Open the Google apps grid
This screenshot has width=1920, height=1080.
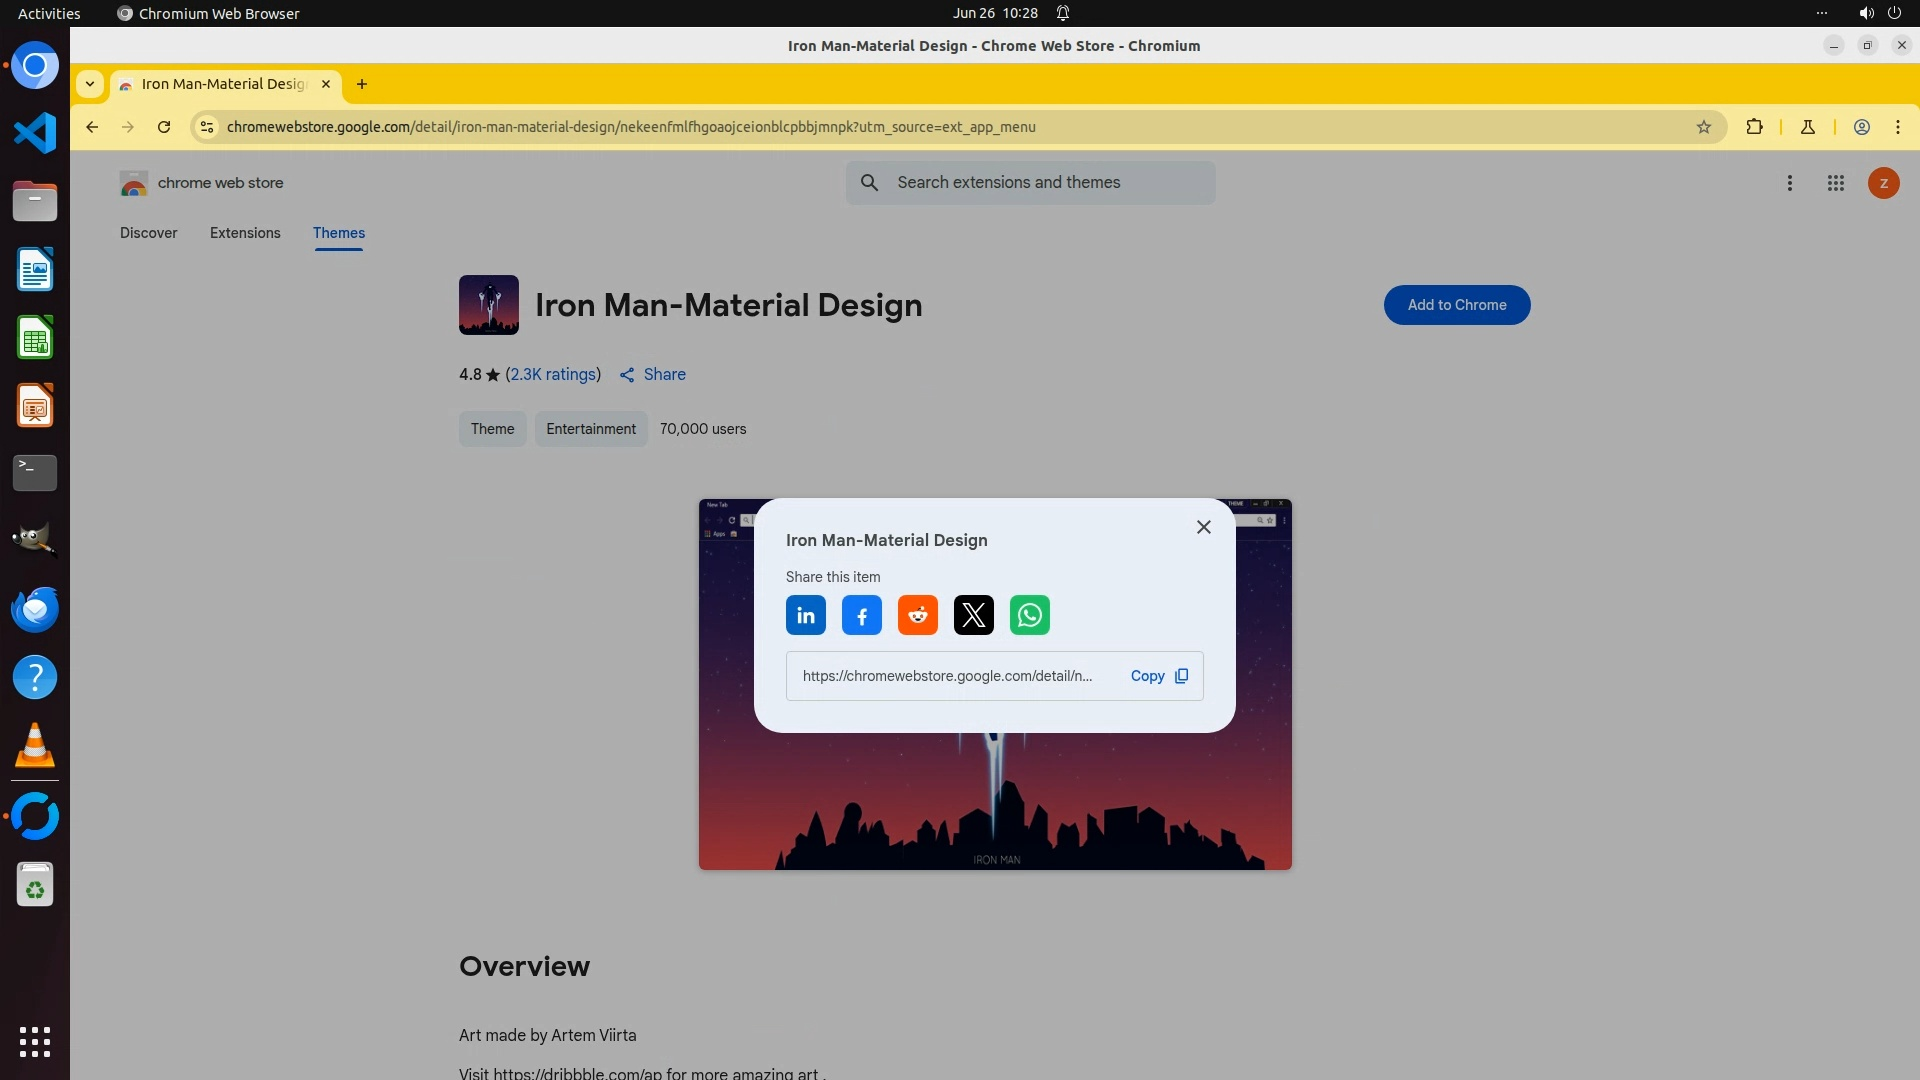1835,183
